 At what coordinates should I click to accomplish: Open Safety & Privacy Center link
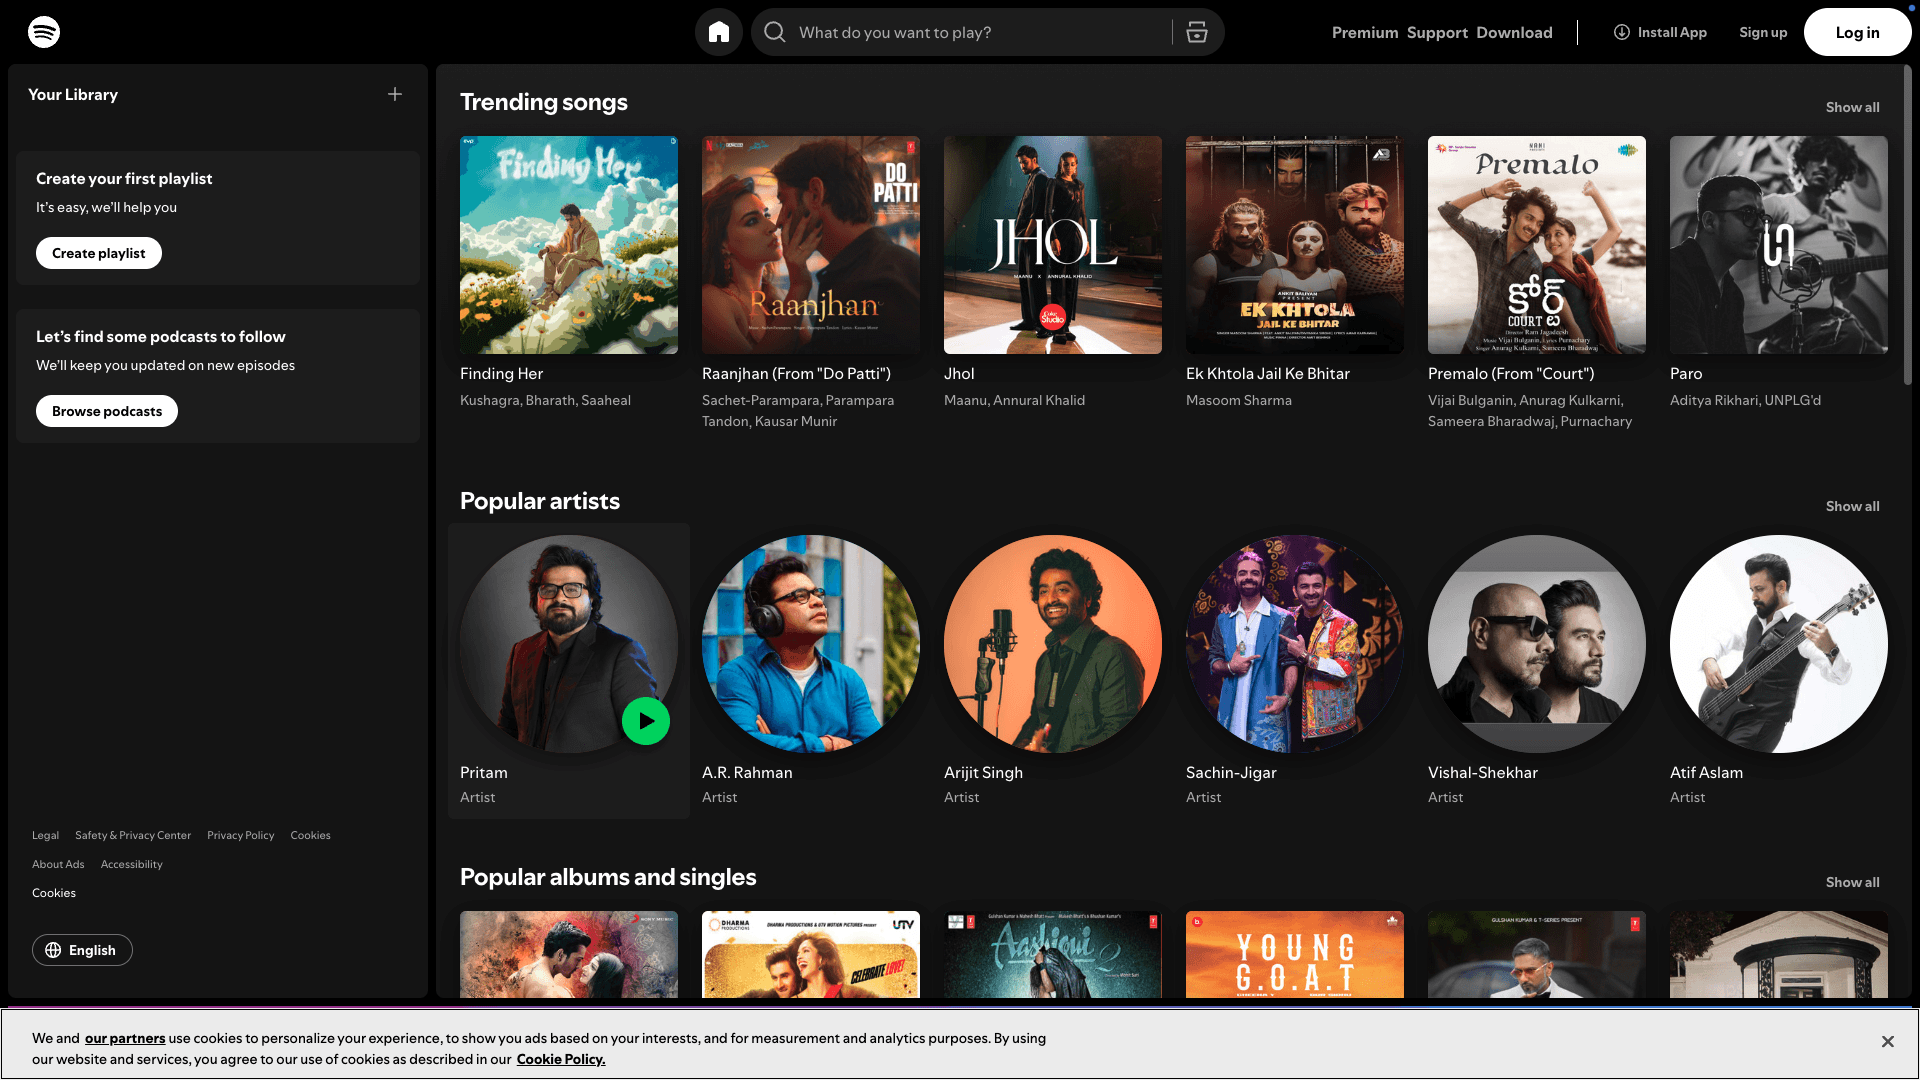(133, 835)
